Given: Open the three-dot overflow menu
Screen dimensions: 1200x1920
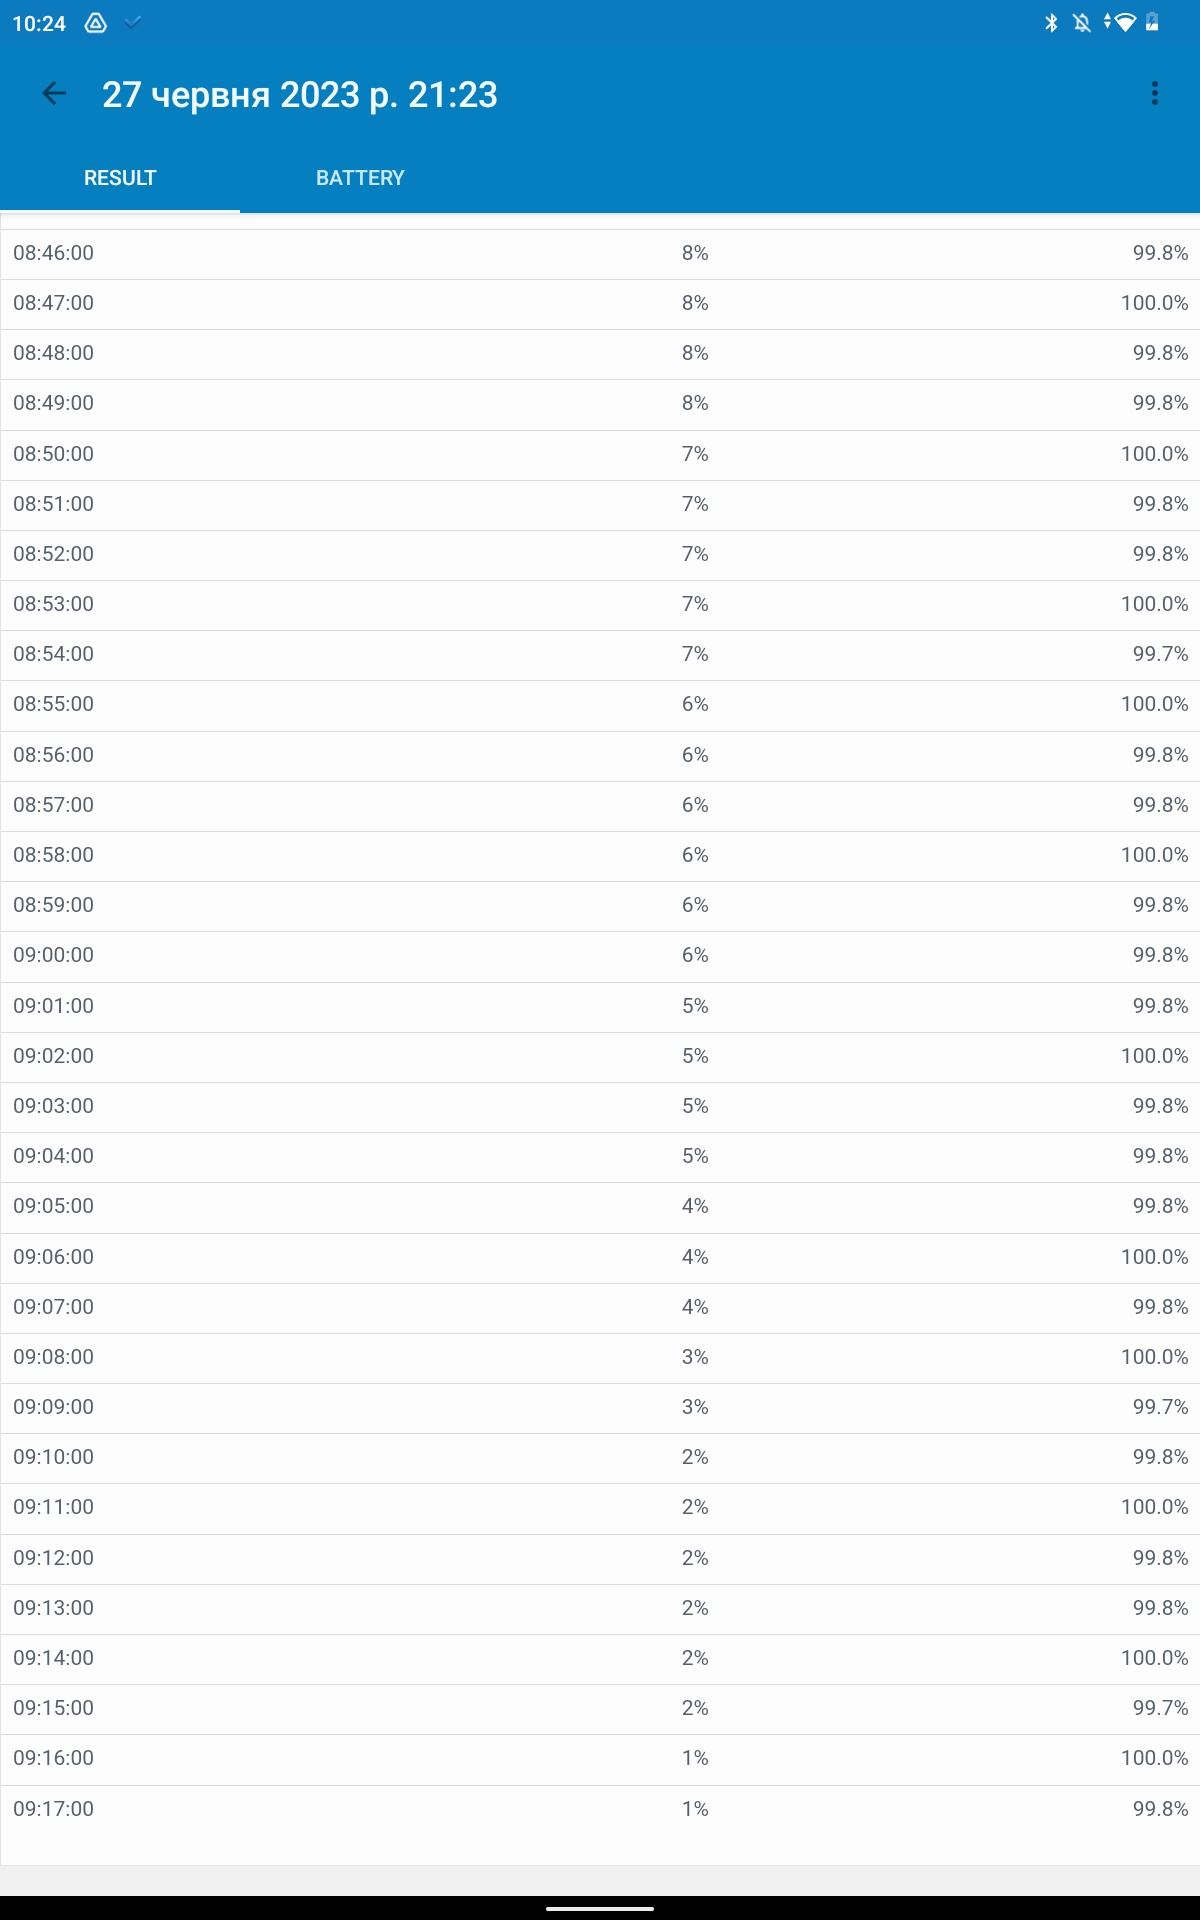Looking at the screenshot, I should [x=1155, y=94].
